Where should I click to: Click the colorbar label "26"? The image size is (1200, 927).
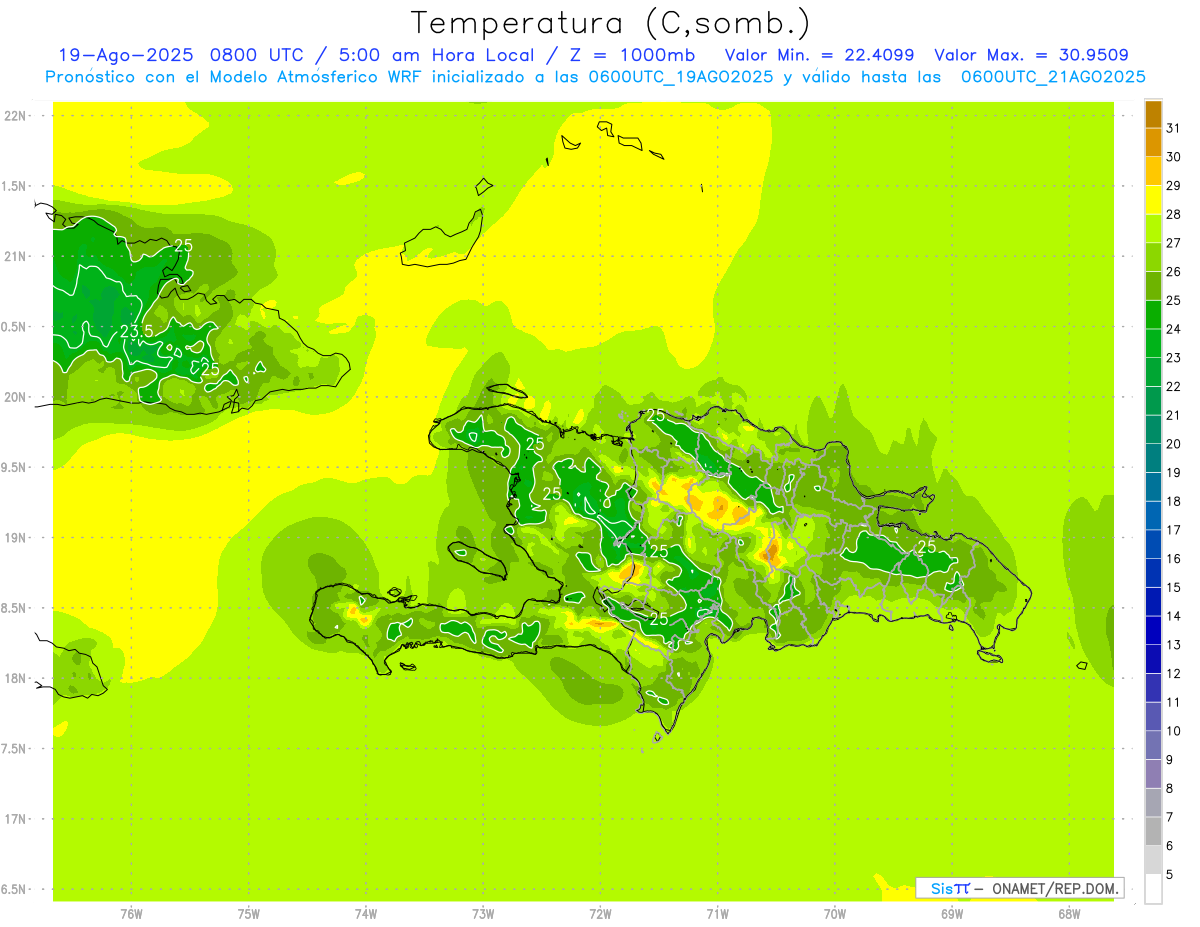click(x=1174, y=272)
